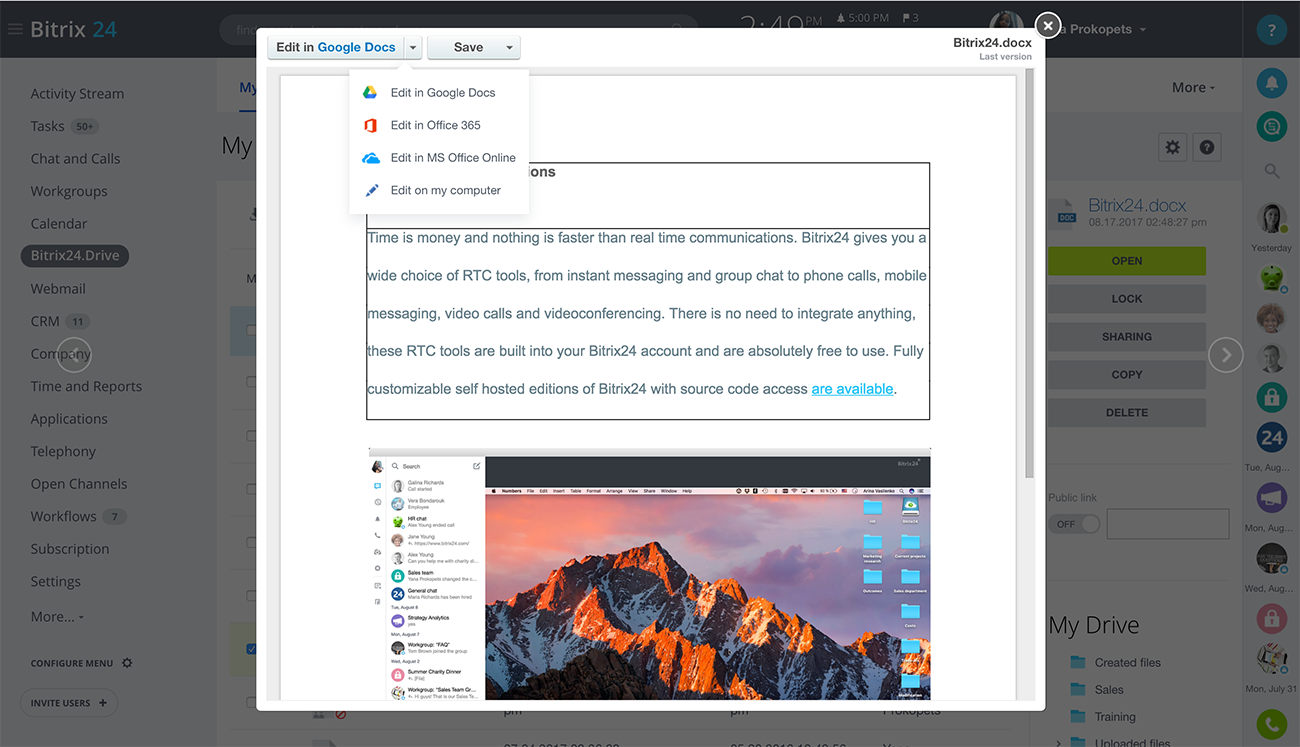Expand the More dropdown in header
1300x747 pixels.
[1193, 87]
